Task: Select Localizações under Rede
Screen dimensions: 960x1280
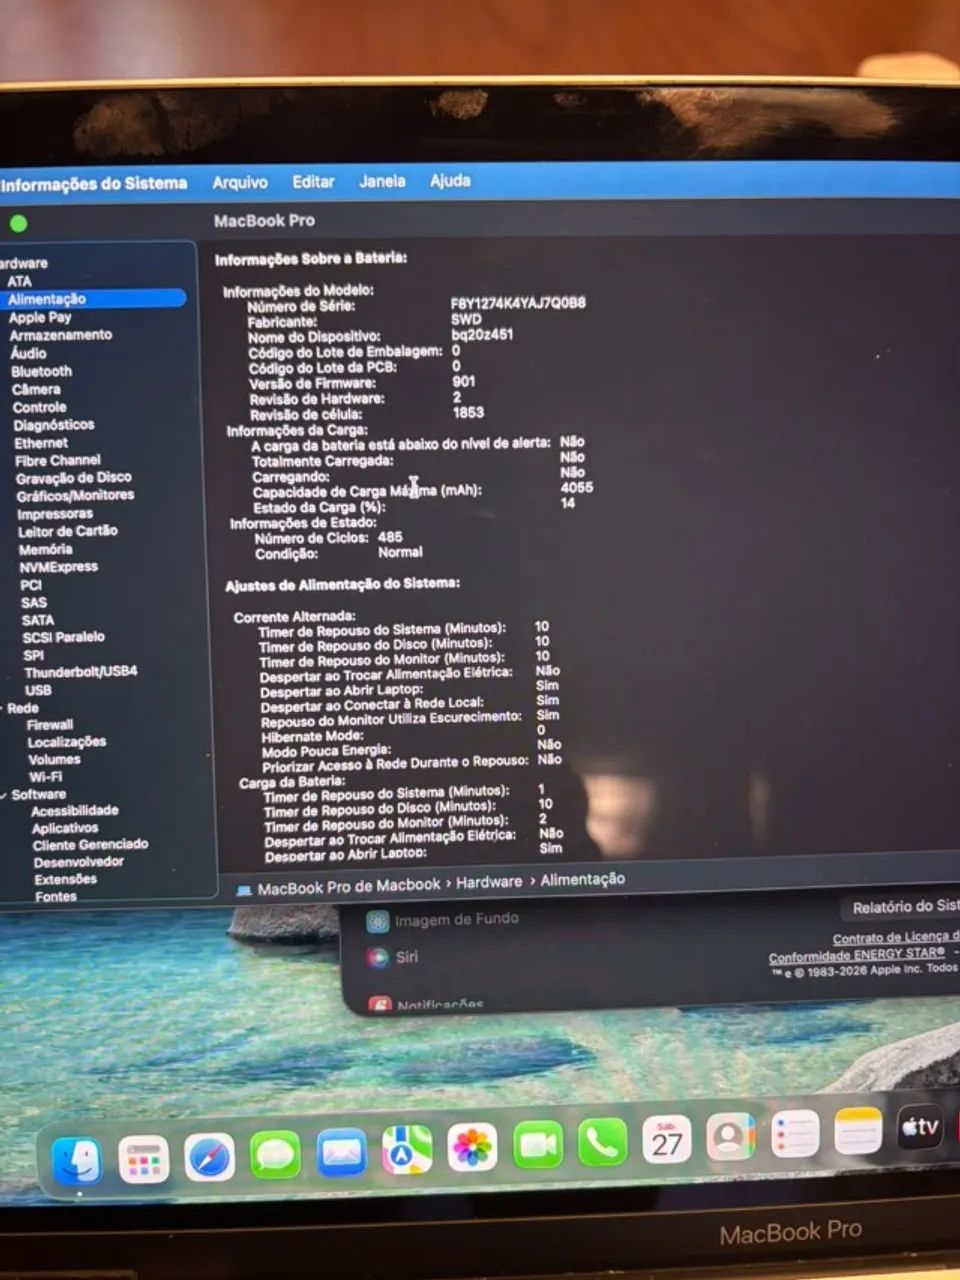Action: point(67,742)
